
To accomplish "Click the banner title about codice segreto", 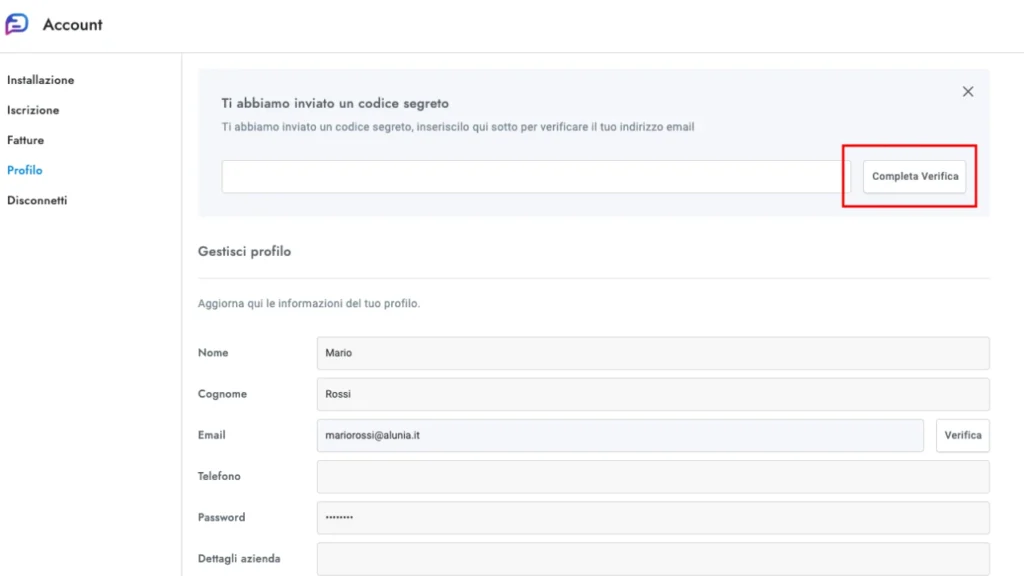I will tap(335, 103).
